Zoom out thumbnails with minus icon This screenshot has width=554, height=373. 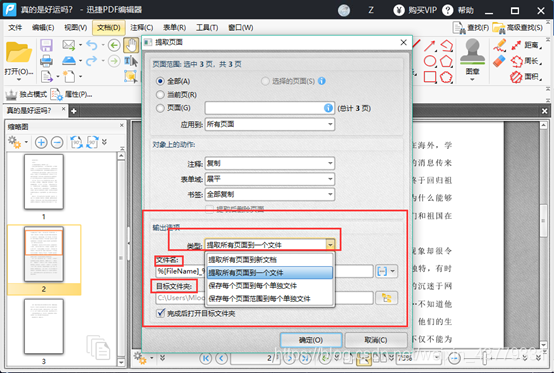click(57, 142)
